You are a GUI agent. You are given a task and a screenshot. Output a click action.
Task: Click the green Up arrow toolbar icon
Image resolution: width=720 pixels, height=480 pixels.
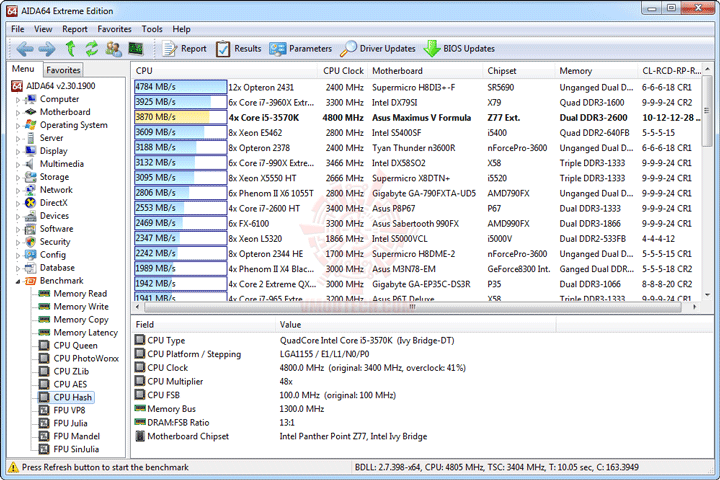click(70, 48)
